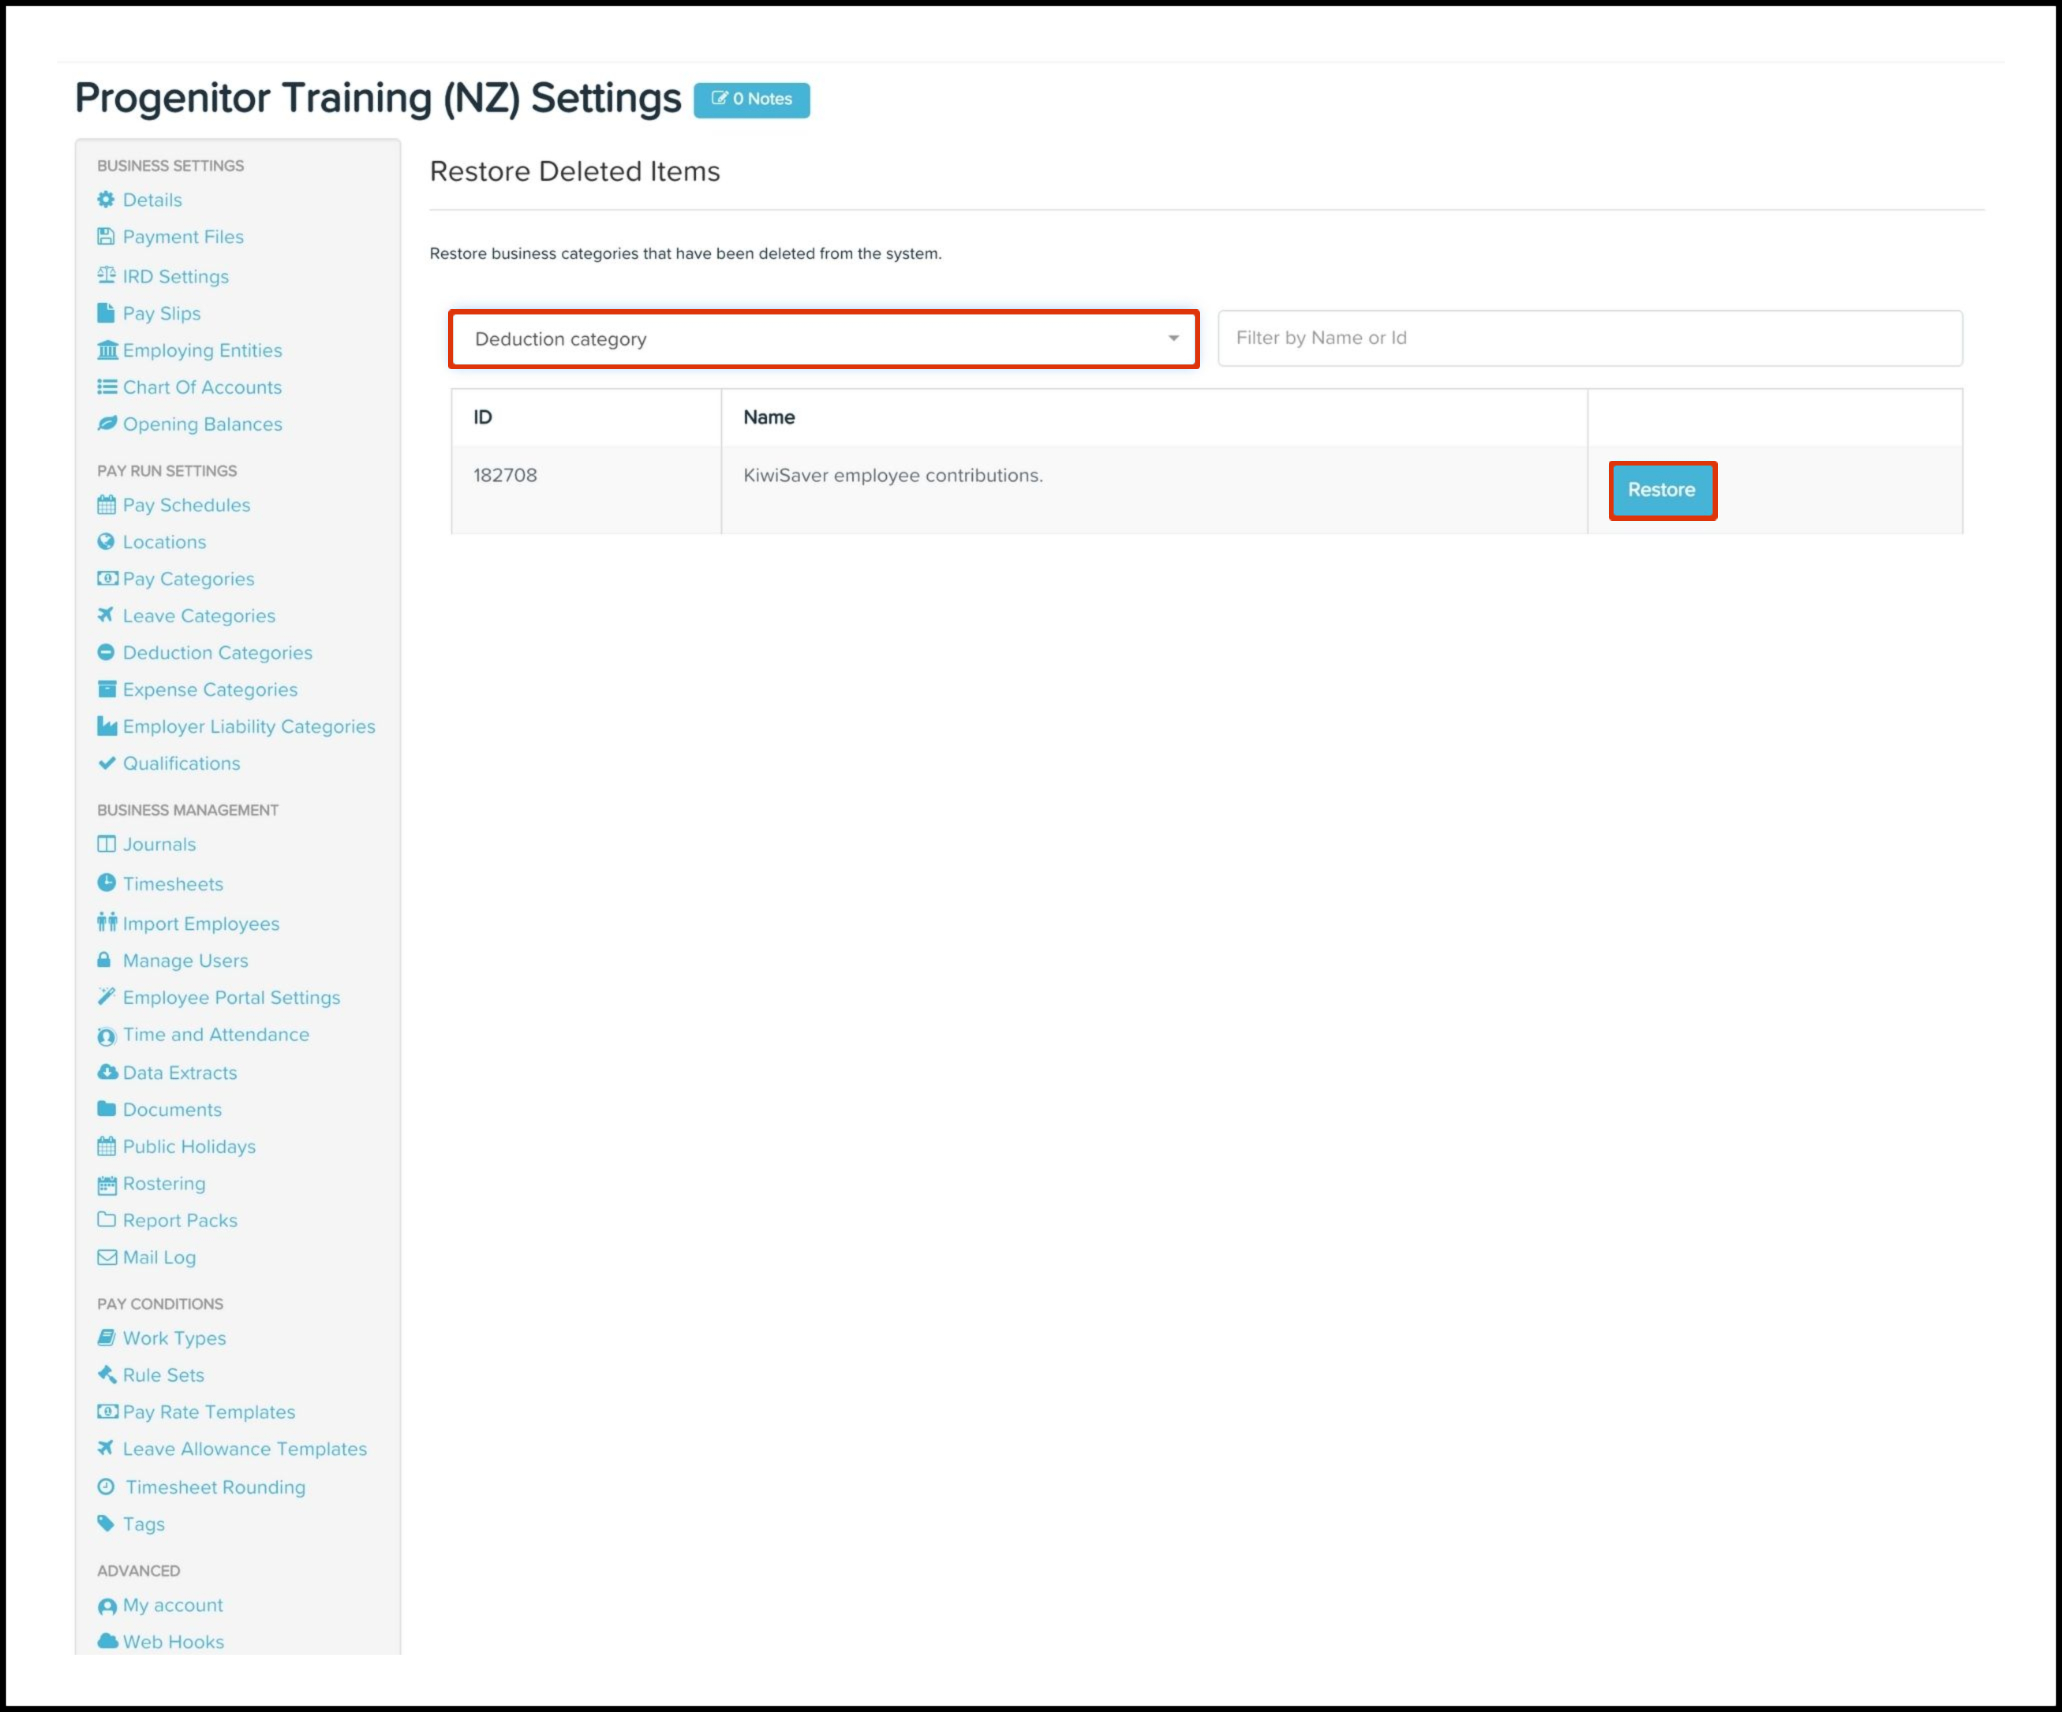Open the 0 Notes button
This screenshot has height=1712, width=2062.
752,99
